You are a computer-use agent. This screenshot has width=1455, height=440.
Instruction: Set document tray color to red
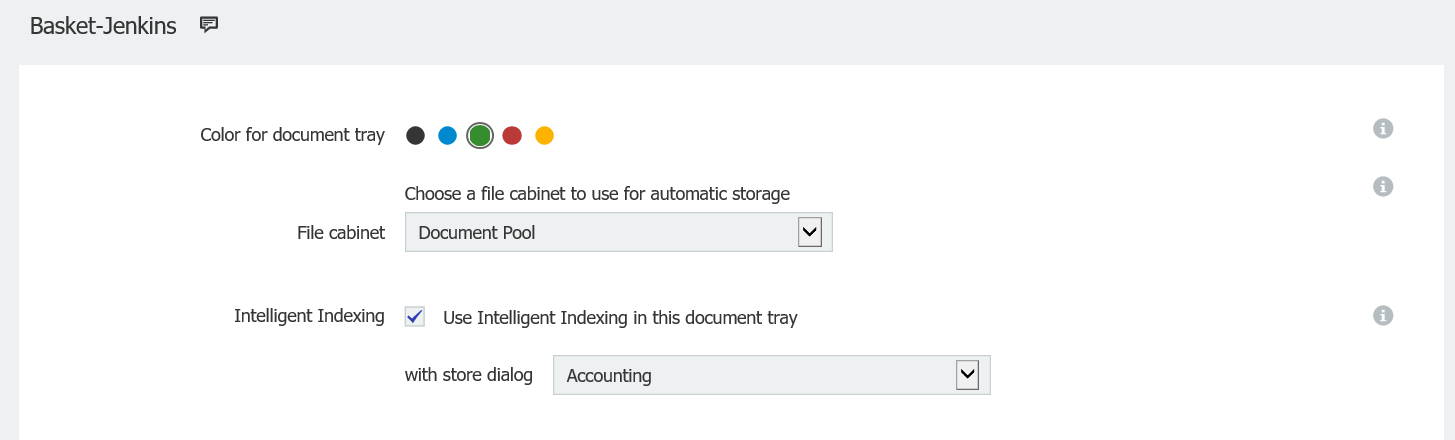pos(512,136)
